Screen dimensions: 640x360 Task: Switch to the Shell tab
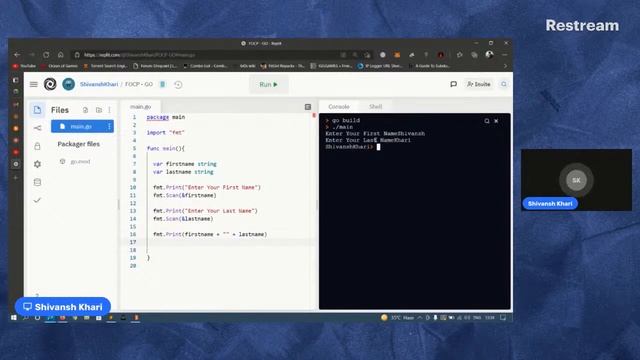376,107
